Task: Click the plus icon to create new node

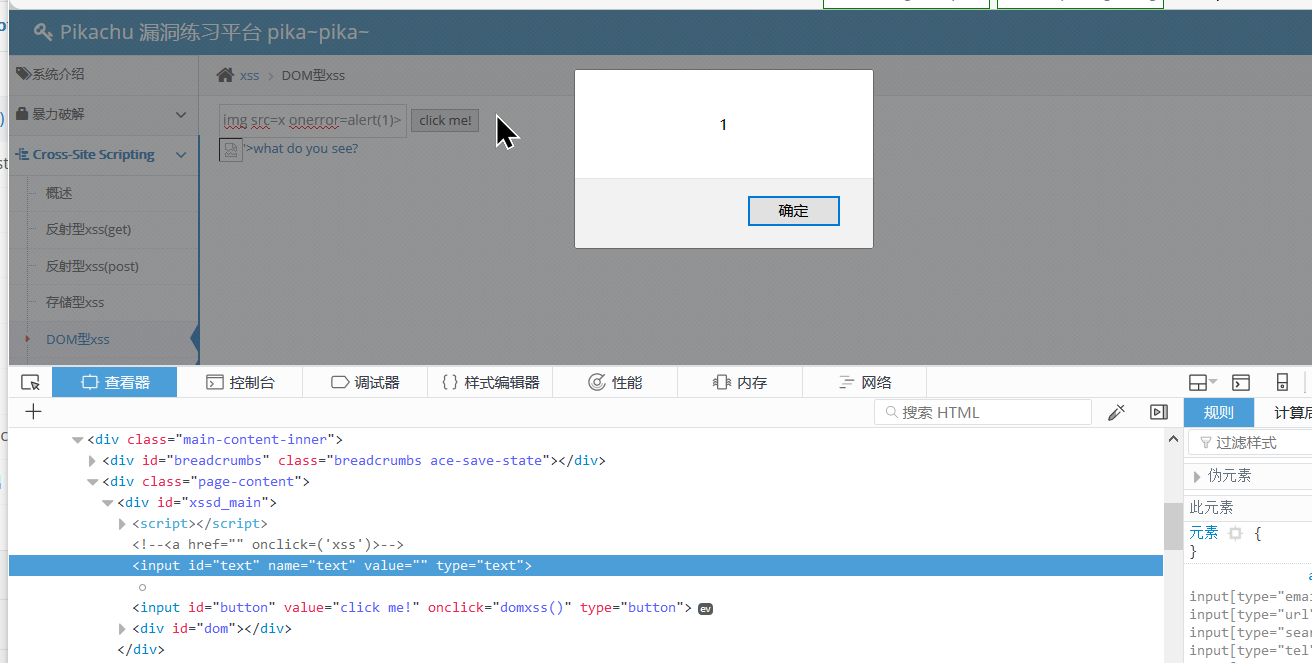Action: pyautogui.click(x=33, y=412)
